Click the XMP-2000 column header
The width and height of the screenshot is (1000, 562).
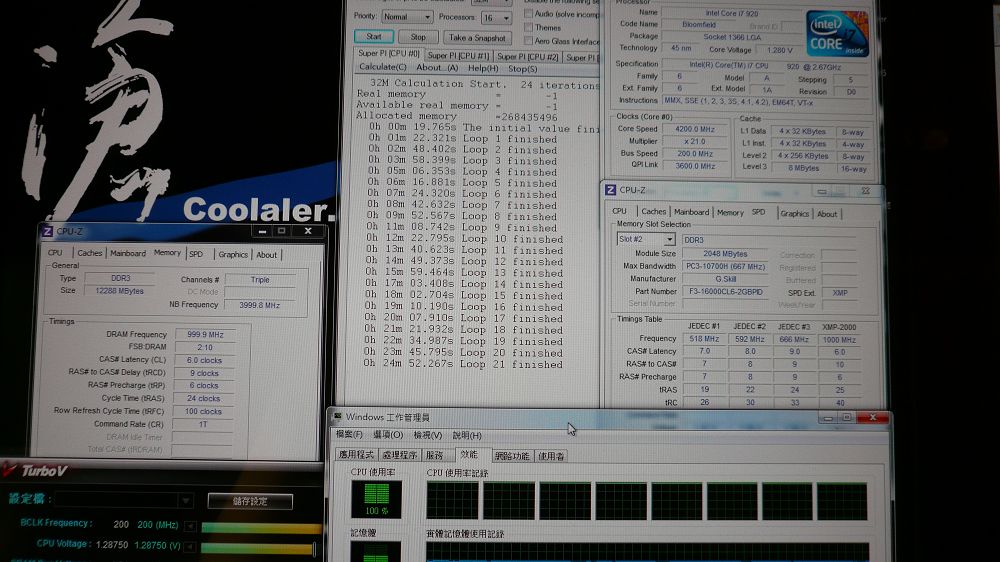coord(839,327)
